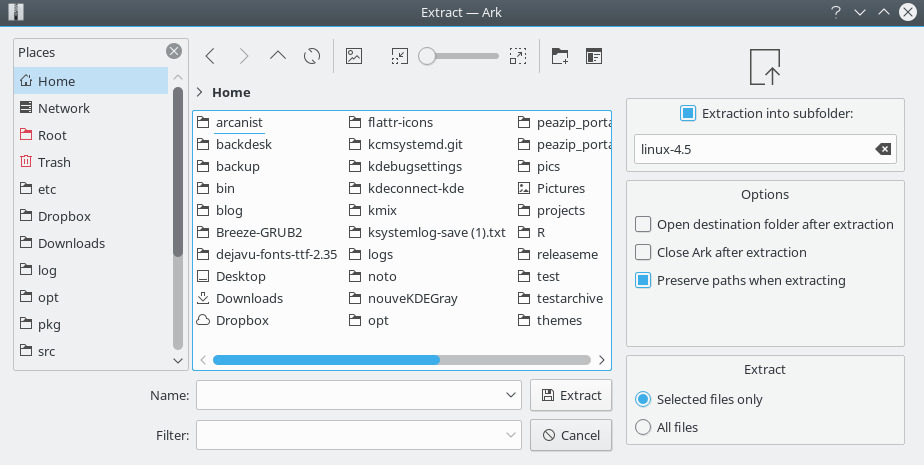Go to parent folder with Up arrow
924x465 pixels.
(279, 56)
